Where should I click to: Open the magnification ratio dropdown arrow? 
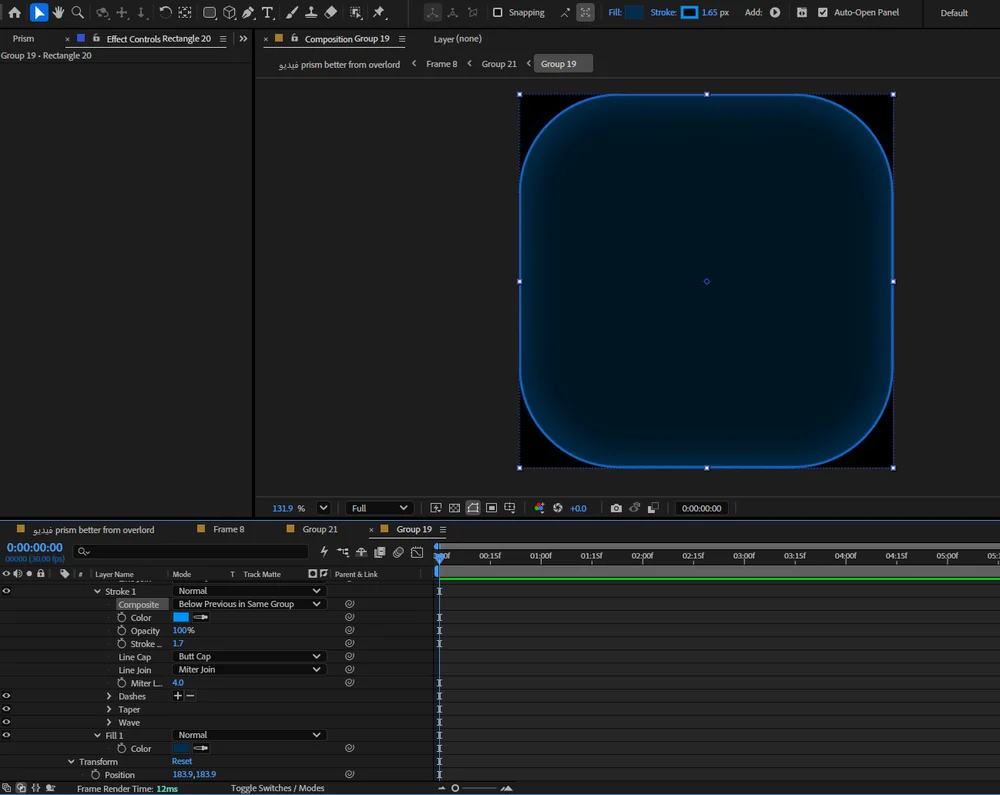[x=323, y=508]
